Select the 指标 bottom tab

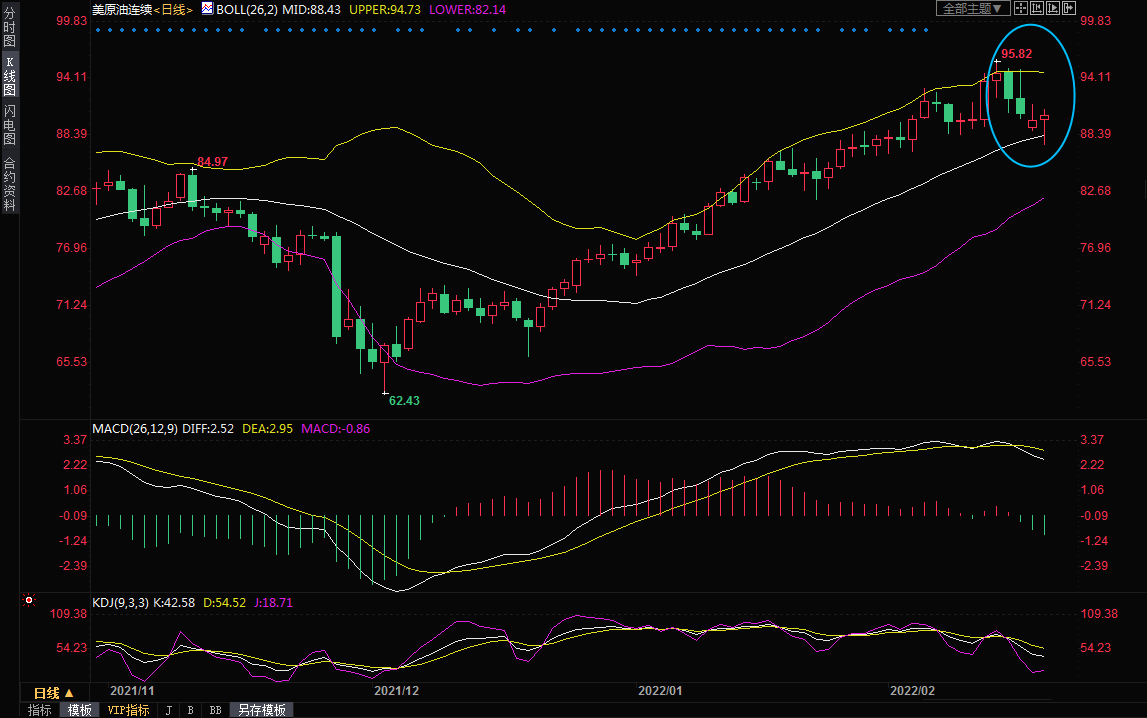click(x=40, y=710)
